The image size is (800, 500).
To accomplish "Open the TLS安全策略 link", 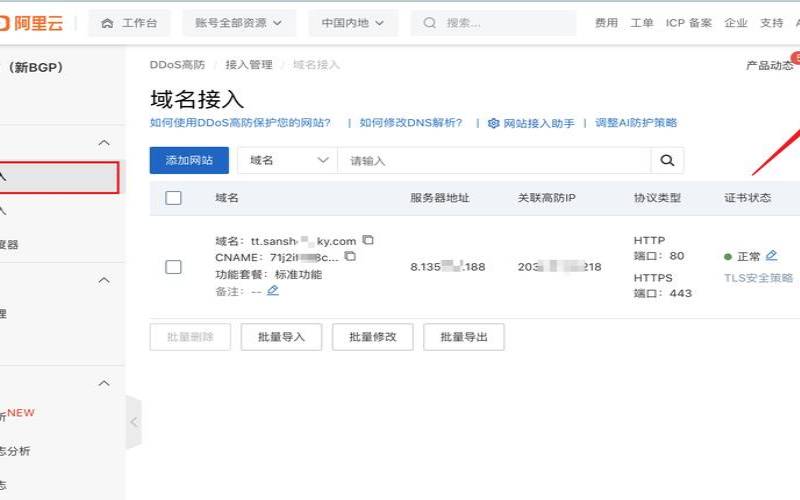I will tap(758, 278).
